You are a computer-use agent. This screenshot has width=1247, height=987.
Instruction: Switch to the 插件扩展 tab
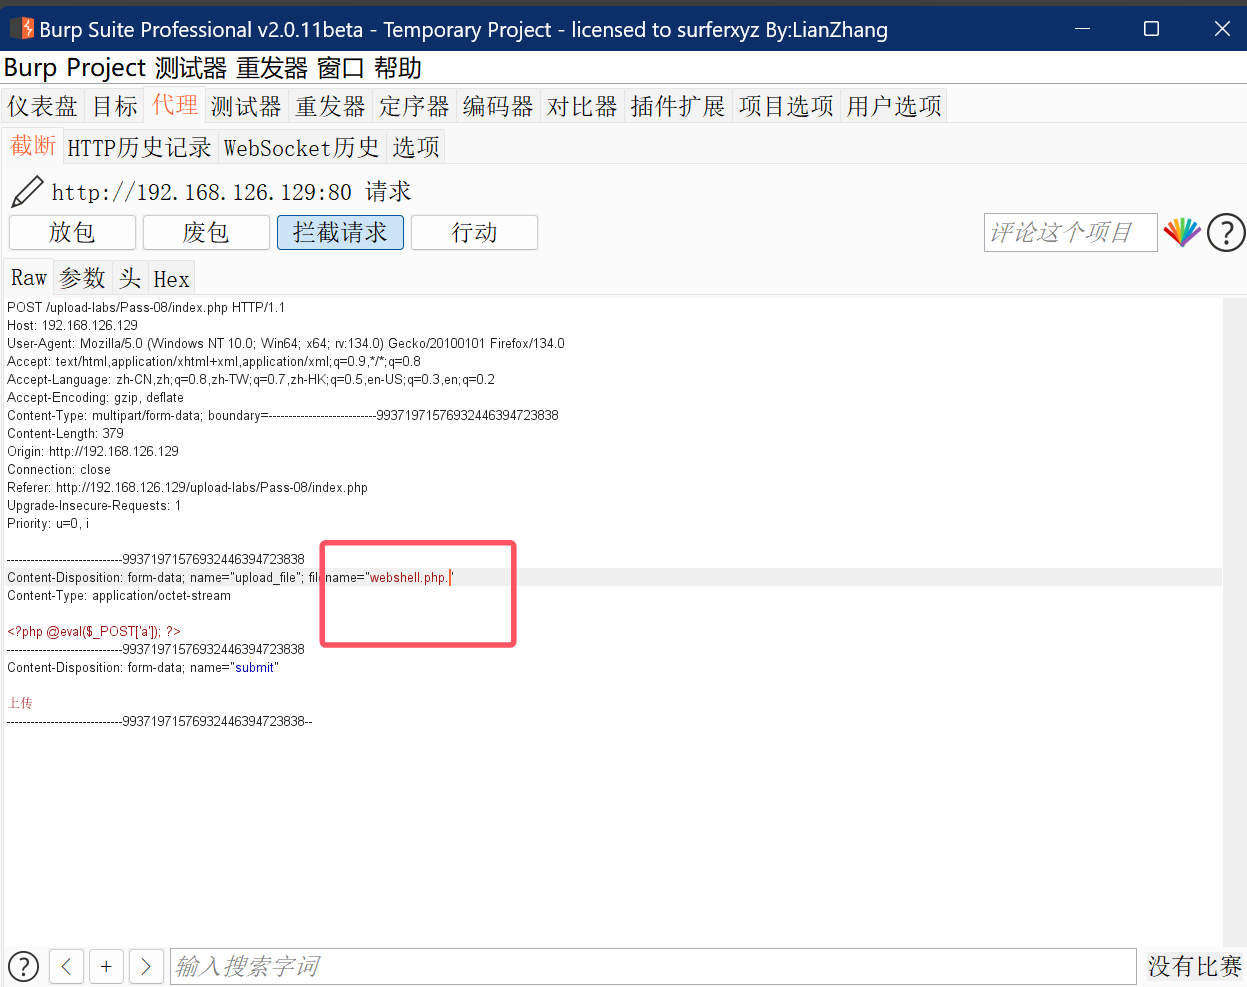tap(677, 106)
